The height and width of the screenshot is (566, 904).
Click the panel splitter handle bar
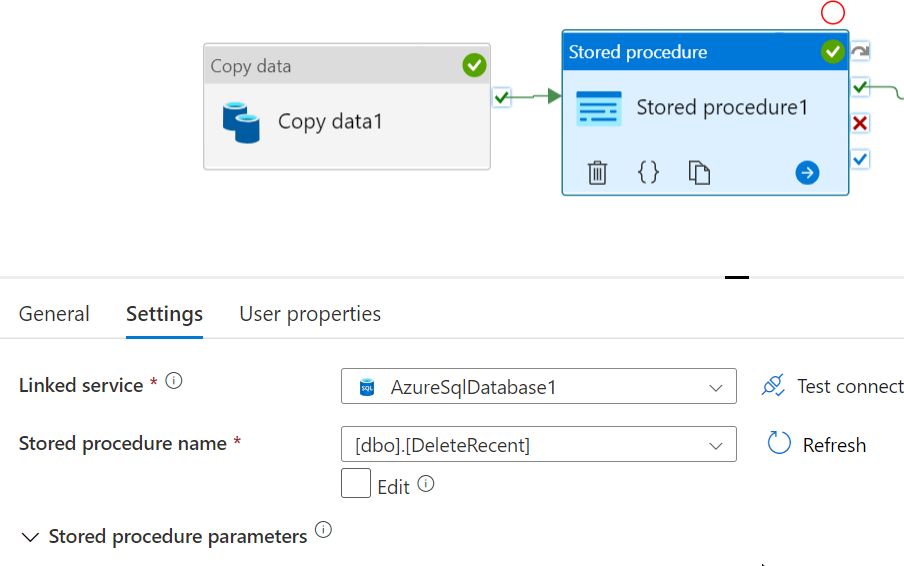(x=737, y=277)
